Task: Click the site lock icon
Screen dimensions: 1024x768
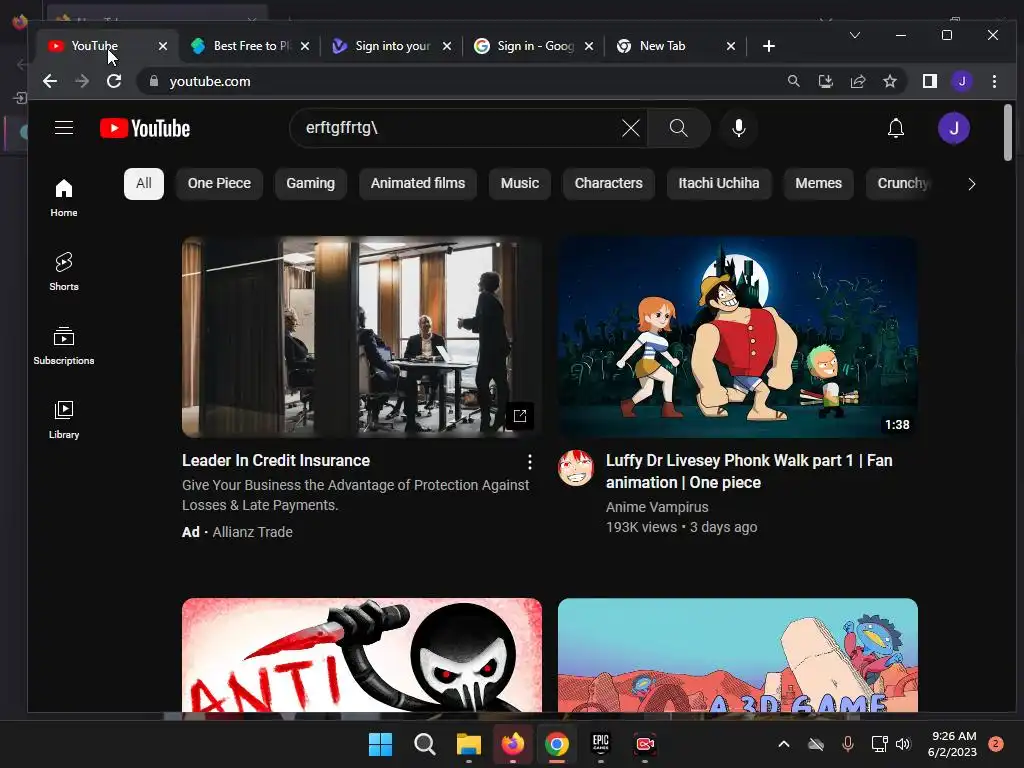Action: 154,81
